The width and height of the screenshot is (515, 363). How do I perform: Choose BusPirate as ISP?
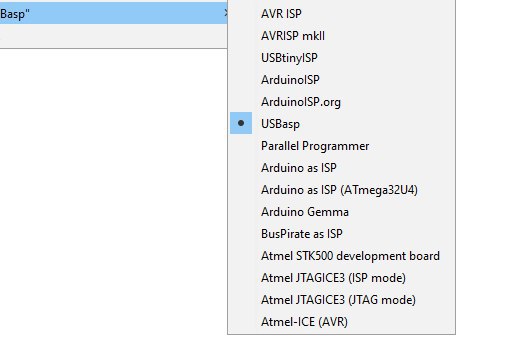click(341, 234)
